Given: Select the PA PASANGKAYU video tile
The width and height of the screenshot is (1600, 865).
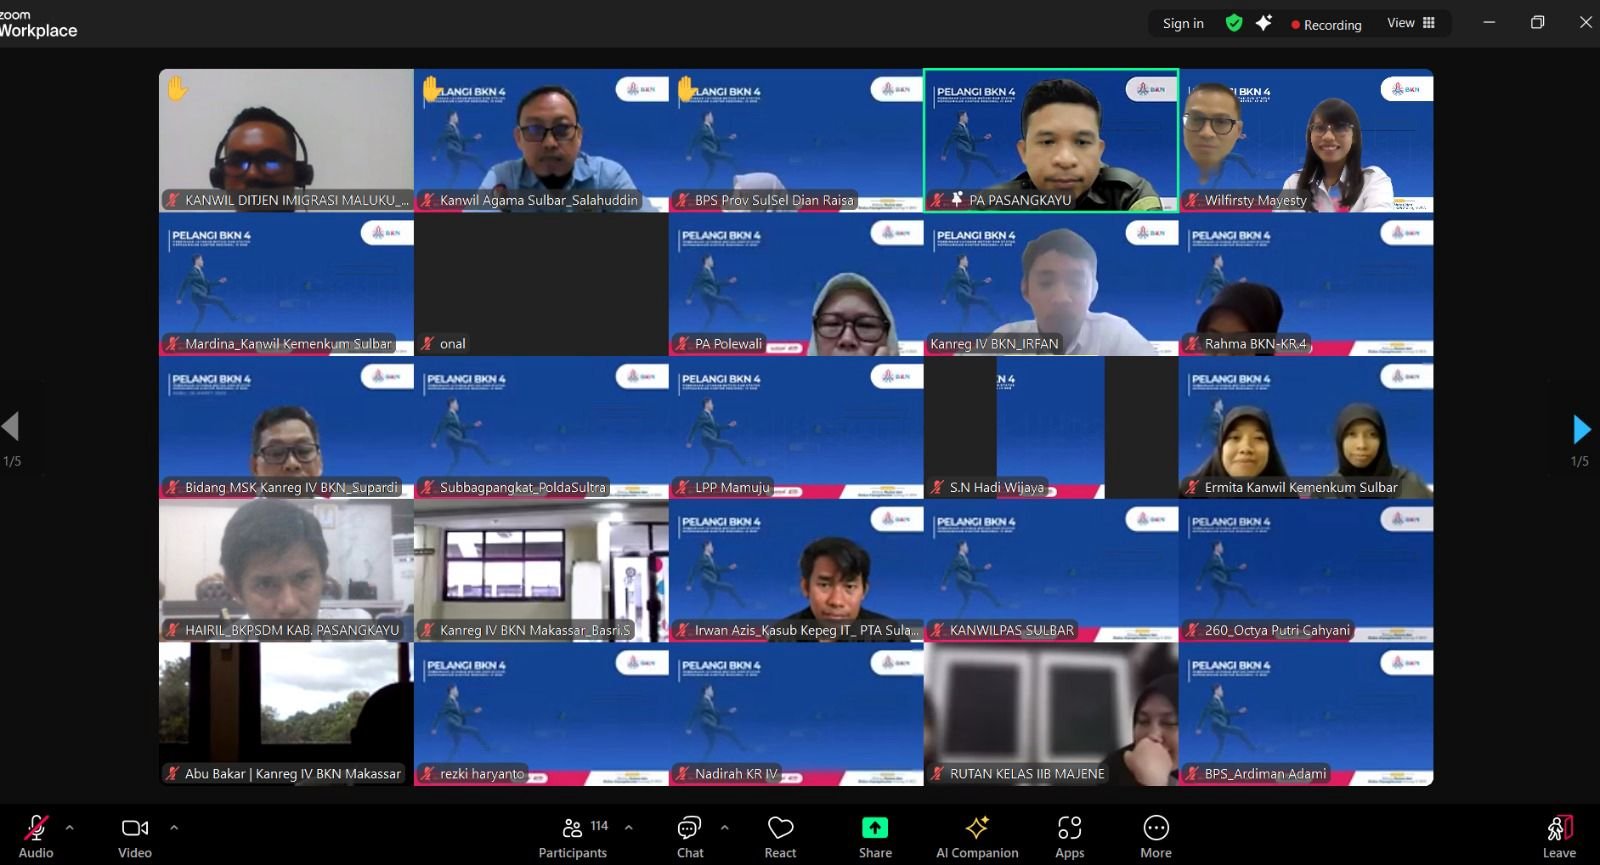Looking at the screenshot, I should (1051, 140).
